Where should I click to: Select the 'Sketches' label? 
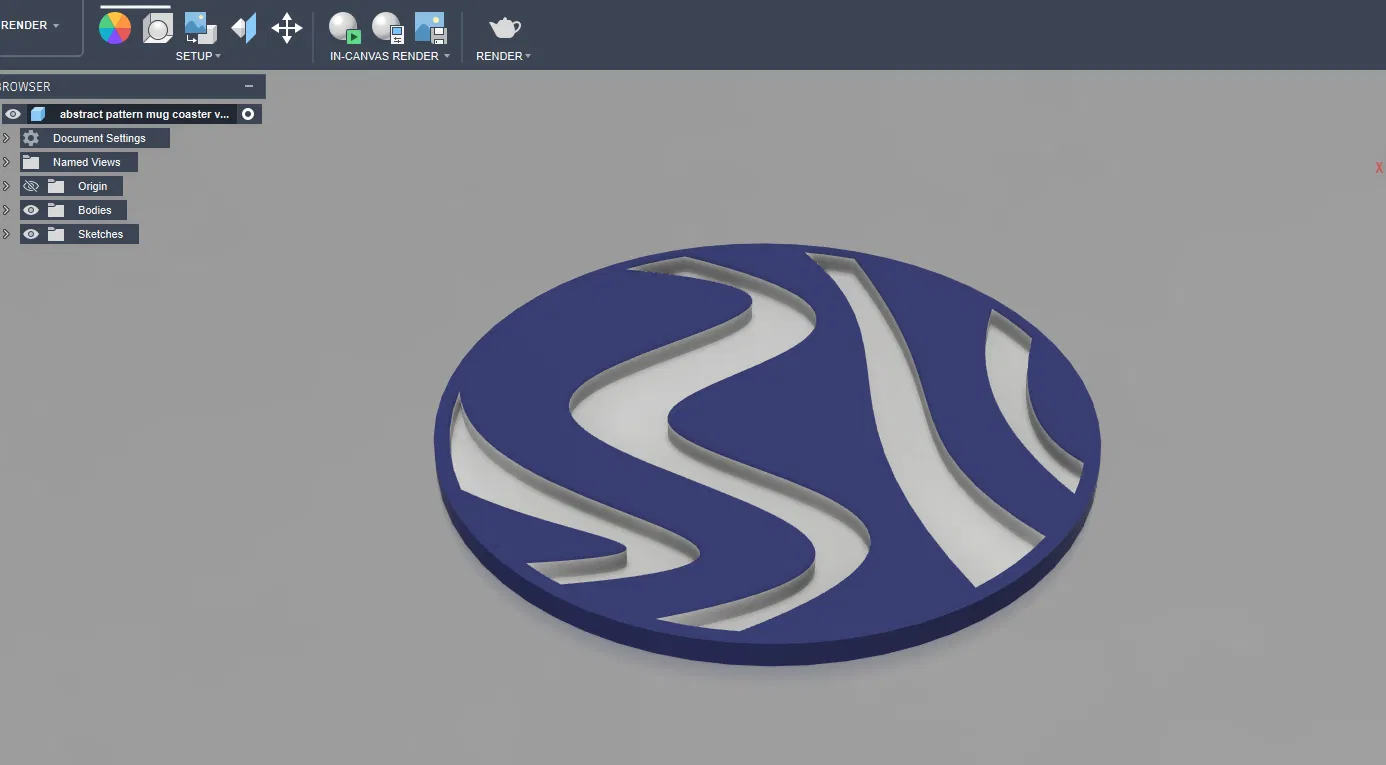click(101, 234)
